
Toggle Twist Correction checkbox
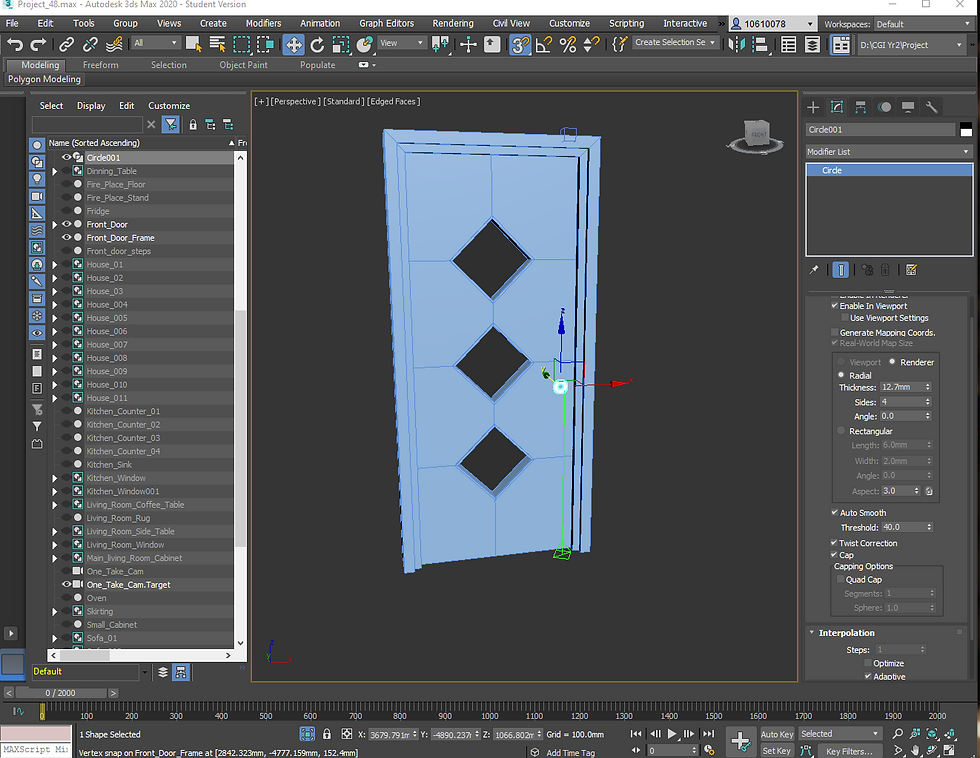pyautogui.click(x=834, y=542)
